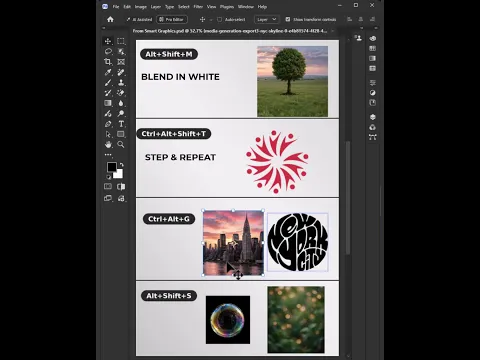Open the Layer auto-select dropdown
Image resolution: width=480 pixels, height=360 pixels.
click(266, 19)
